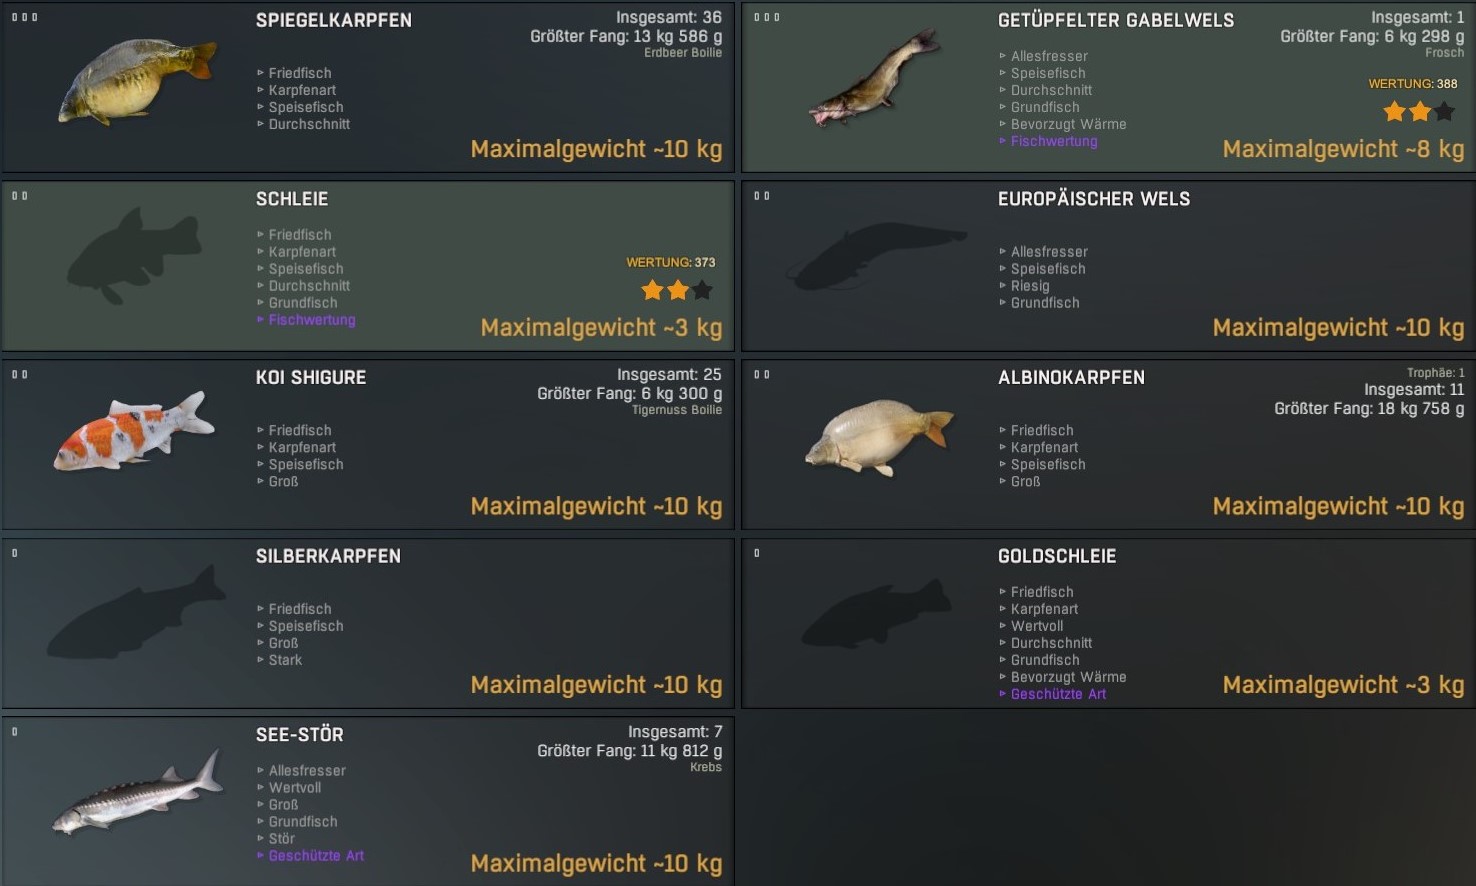This screenshot has height=886, width=1476.
Task: Click the Getüpfelter Gabelwels catfish image
Action: pyautogui.click(x=875, y=78)
